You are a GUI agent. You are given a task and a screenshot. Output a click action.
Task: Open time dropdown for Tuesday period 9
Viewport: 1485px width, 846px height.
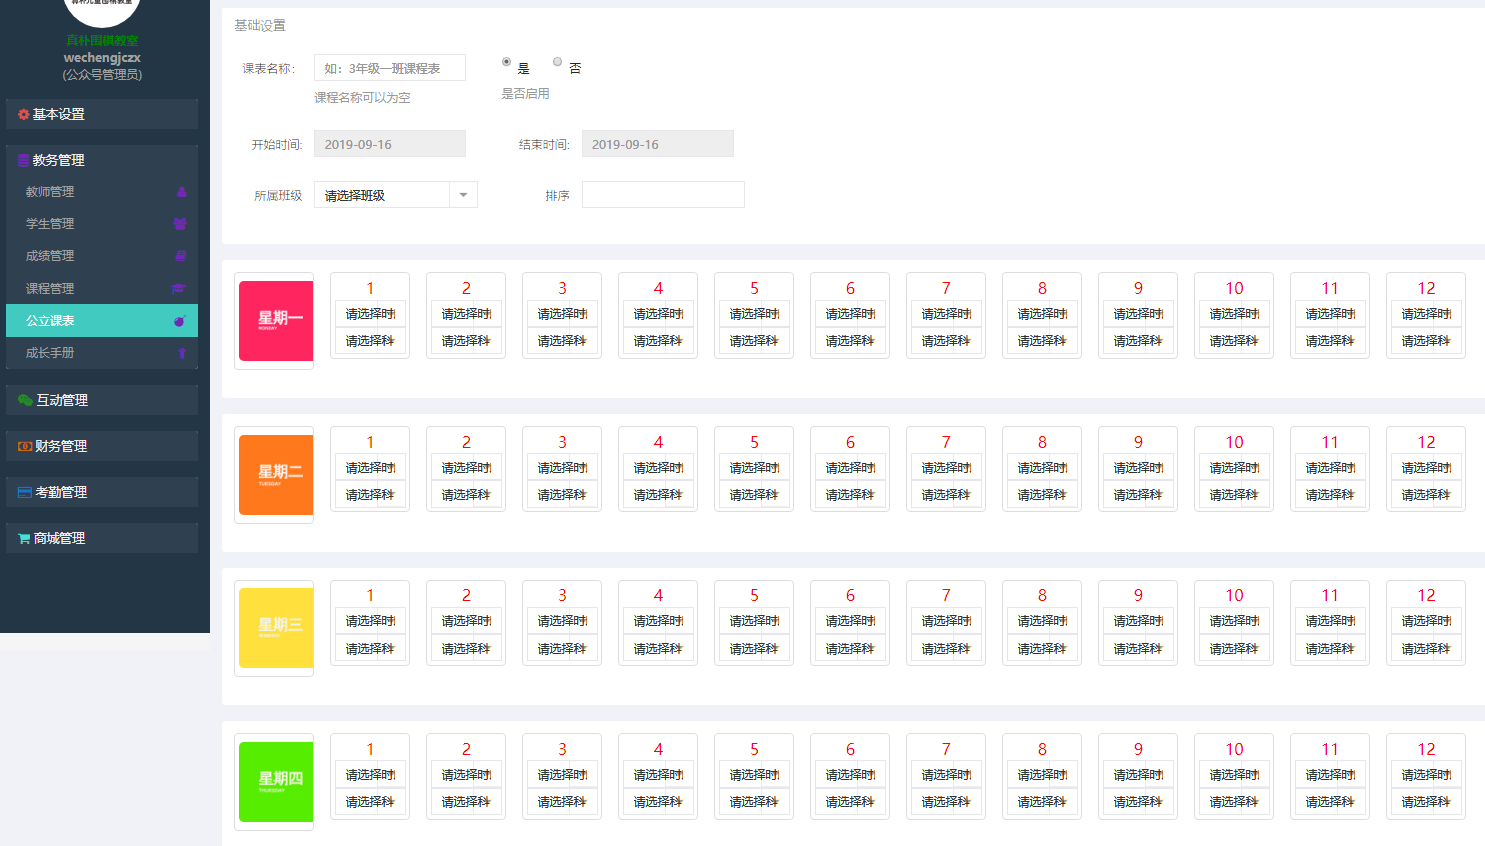1138,468
